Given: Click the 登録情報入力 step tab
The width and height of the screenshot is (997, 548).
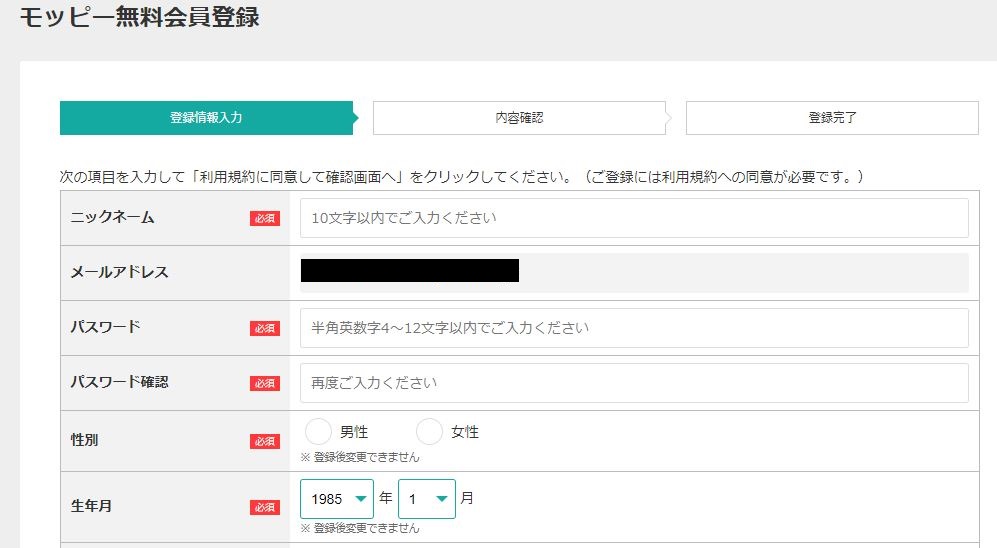Looking at the screenshot, I should [x=207, y=118].
